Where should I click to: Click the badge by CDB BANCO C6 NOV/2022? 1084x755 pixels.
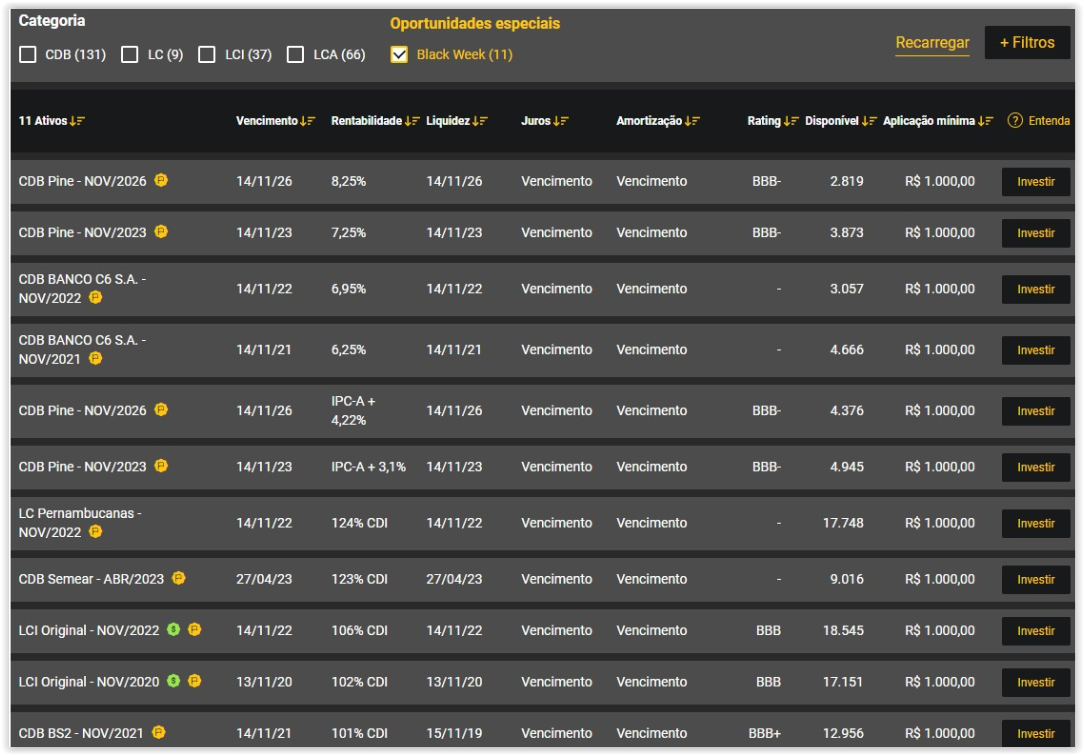pos(95,297)
